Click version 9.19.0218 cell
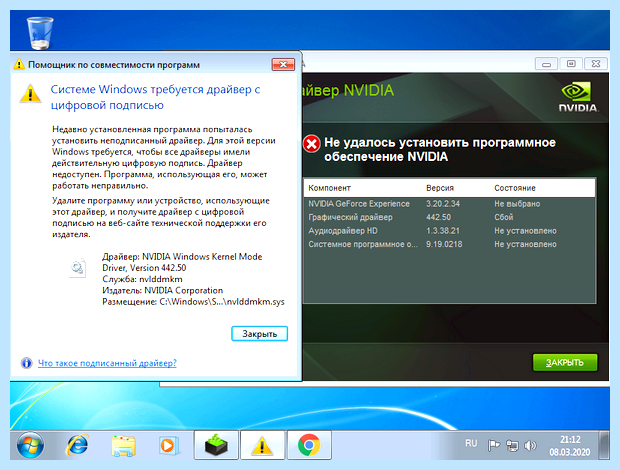620x470 pixels. coord(444,244)
